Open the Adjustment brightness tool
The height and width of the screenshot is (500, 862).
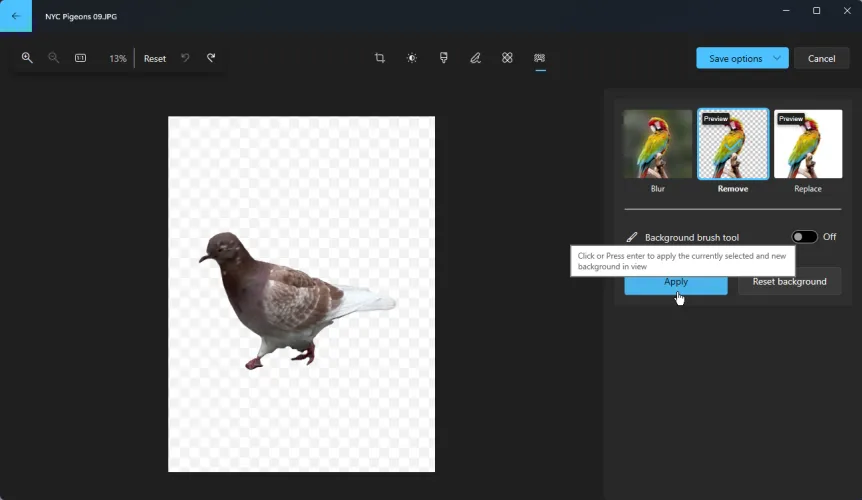click(412, 58)
